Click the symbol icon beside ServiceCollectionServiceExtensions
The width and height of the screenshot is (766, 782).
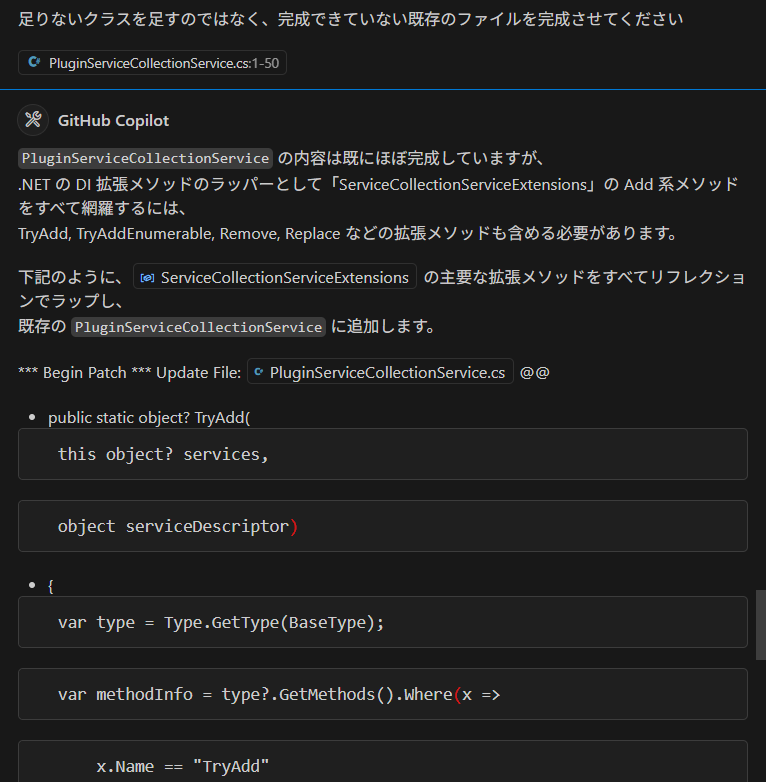click(147, 278)
